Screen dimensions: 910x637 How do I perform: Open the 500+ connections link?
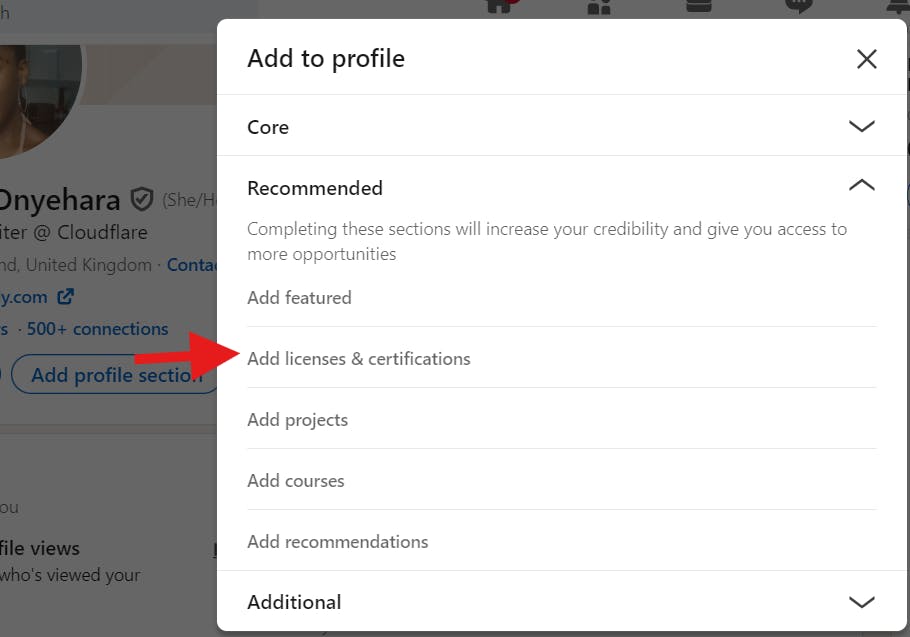coord(98,329)
